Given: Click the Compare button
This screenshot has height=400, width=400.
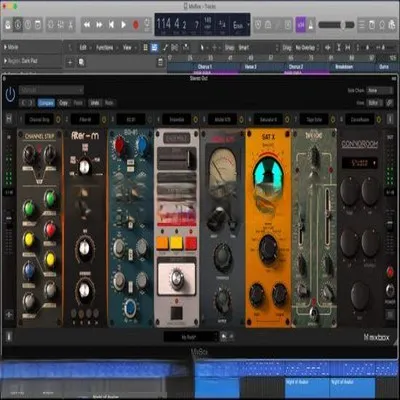Looking at the screenshot, I should point(46,103).
